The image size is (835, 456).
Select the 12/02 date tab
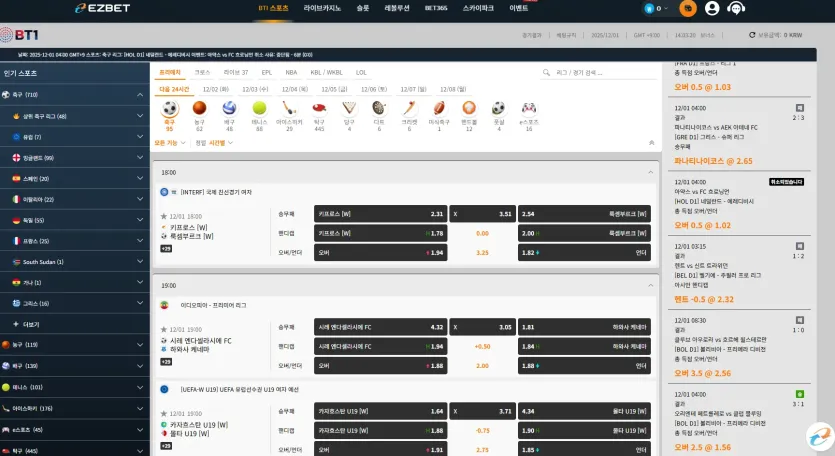coord(216,89)
